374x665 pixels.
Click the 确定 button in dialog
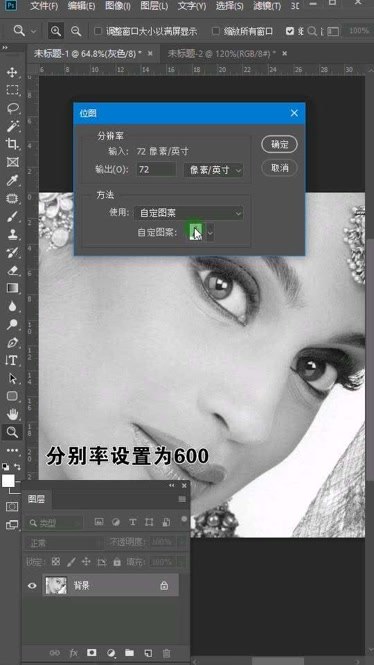coord(279,144)
